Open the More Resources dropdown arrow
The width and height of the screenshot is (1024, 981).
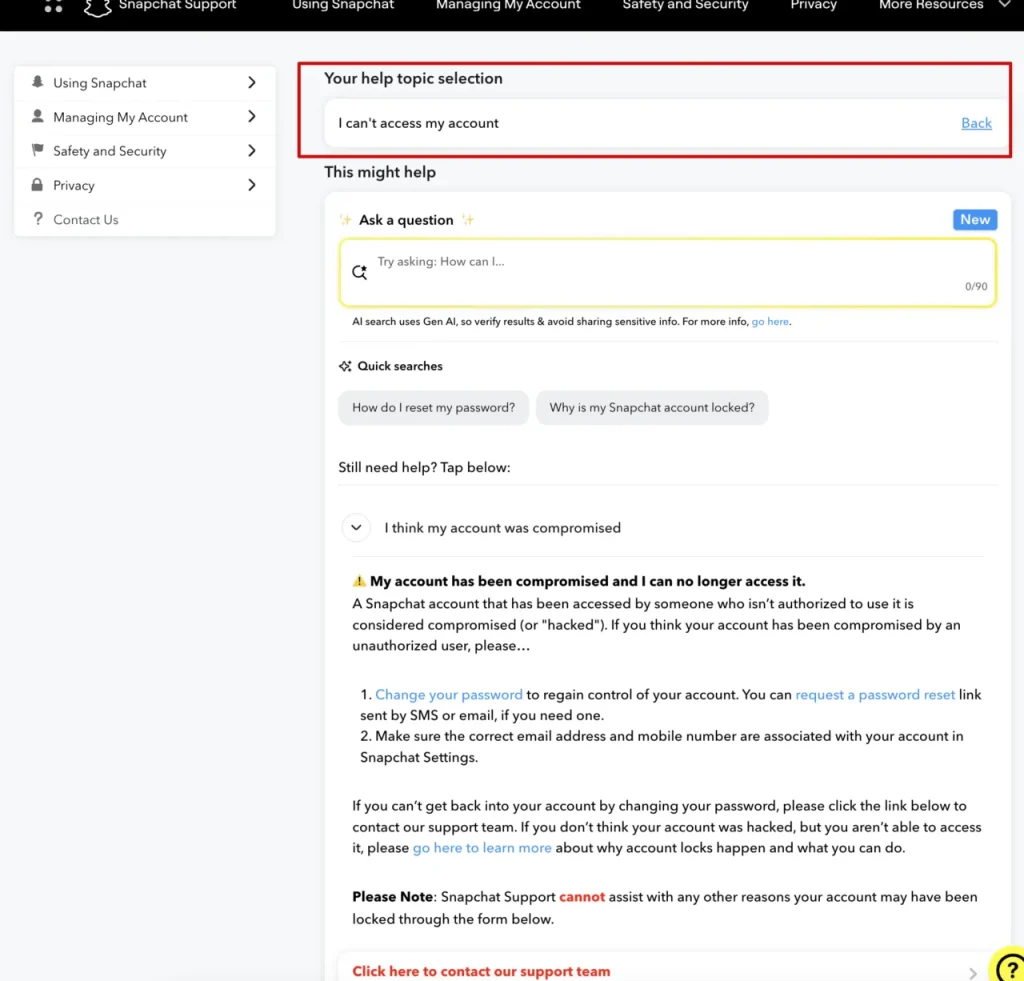click(1005, 5)
